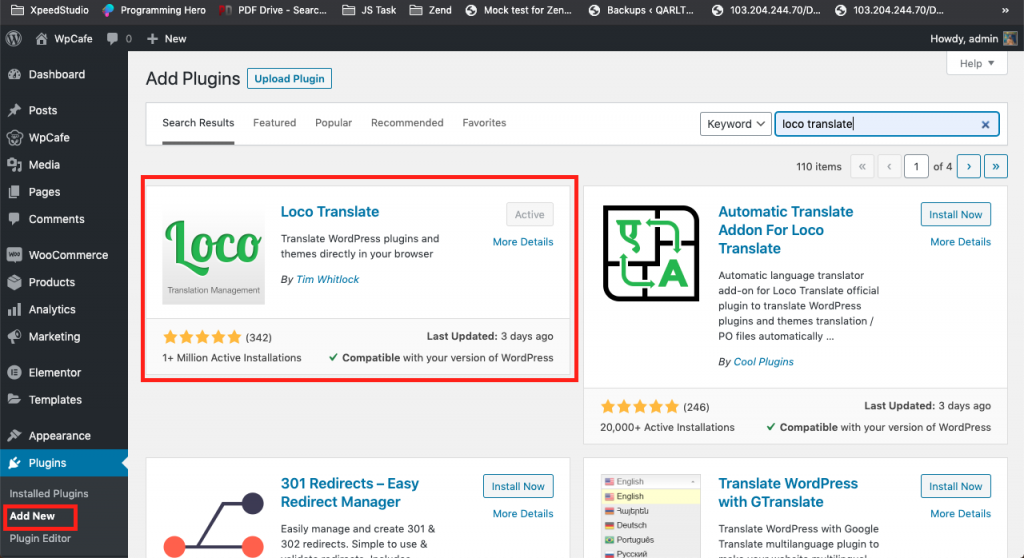Open the WordPress logo menu
The image size is (1024, 558).
(14, 39)
